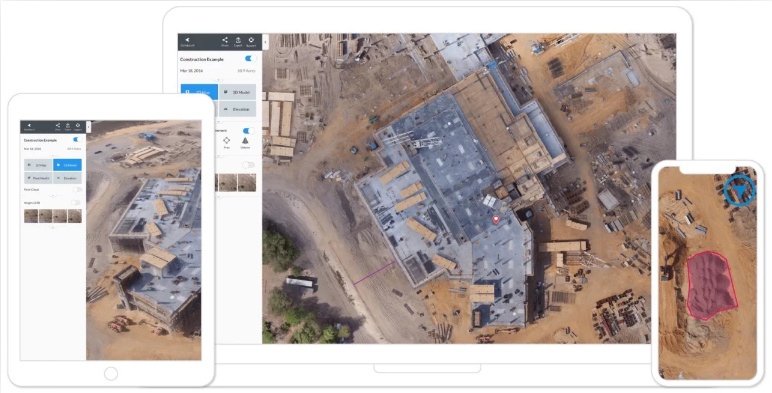Switch to Elevation view on laptop

click(x=238, y=109)
